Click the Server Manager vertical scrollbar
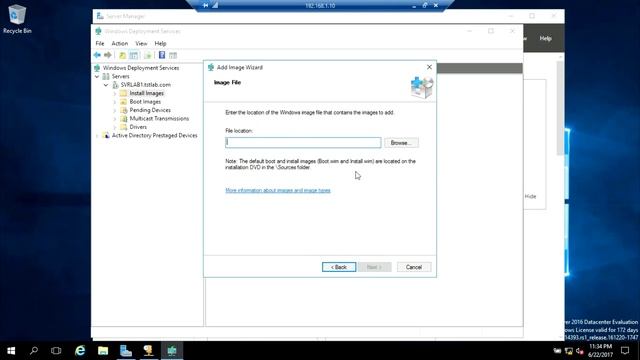 tap(560, 108)
